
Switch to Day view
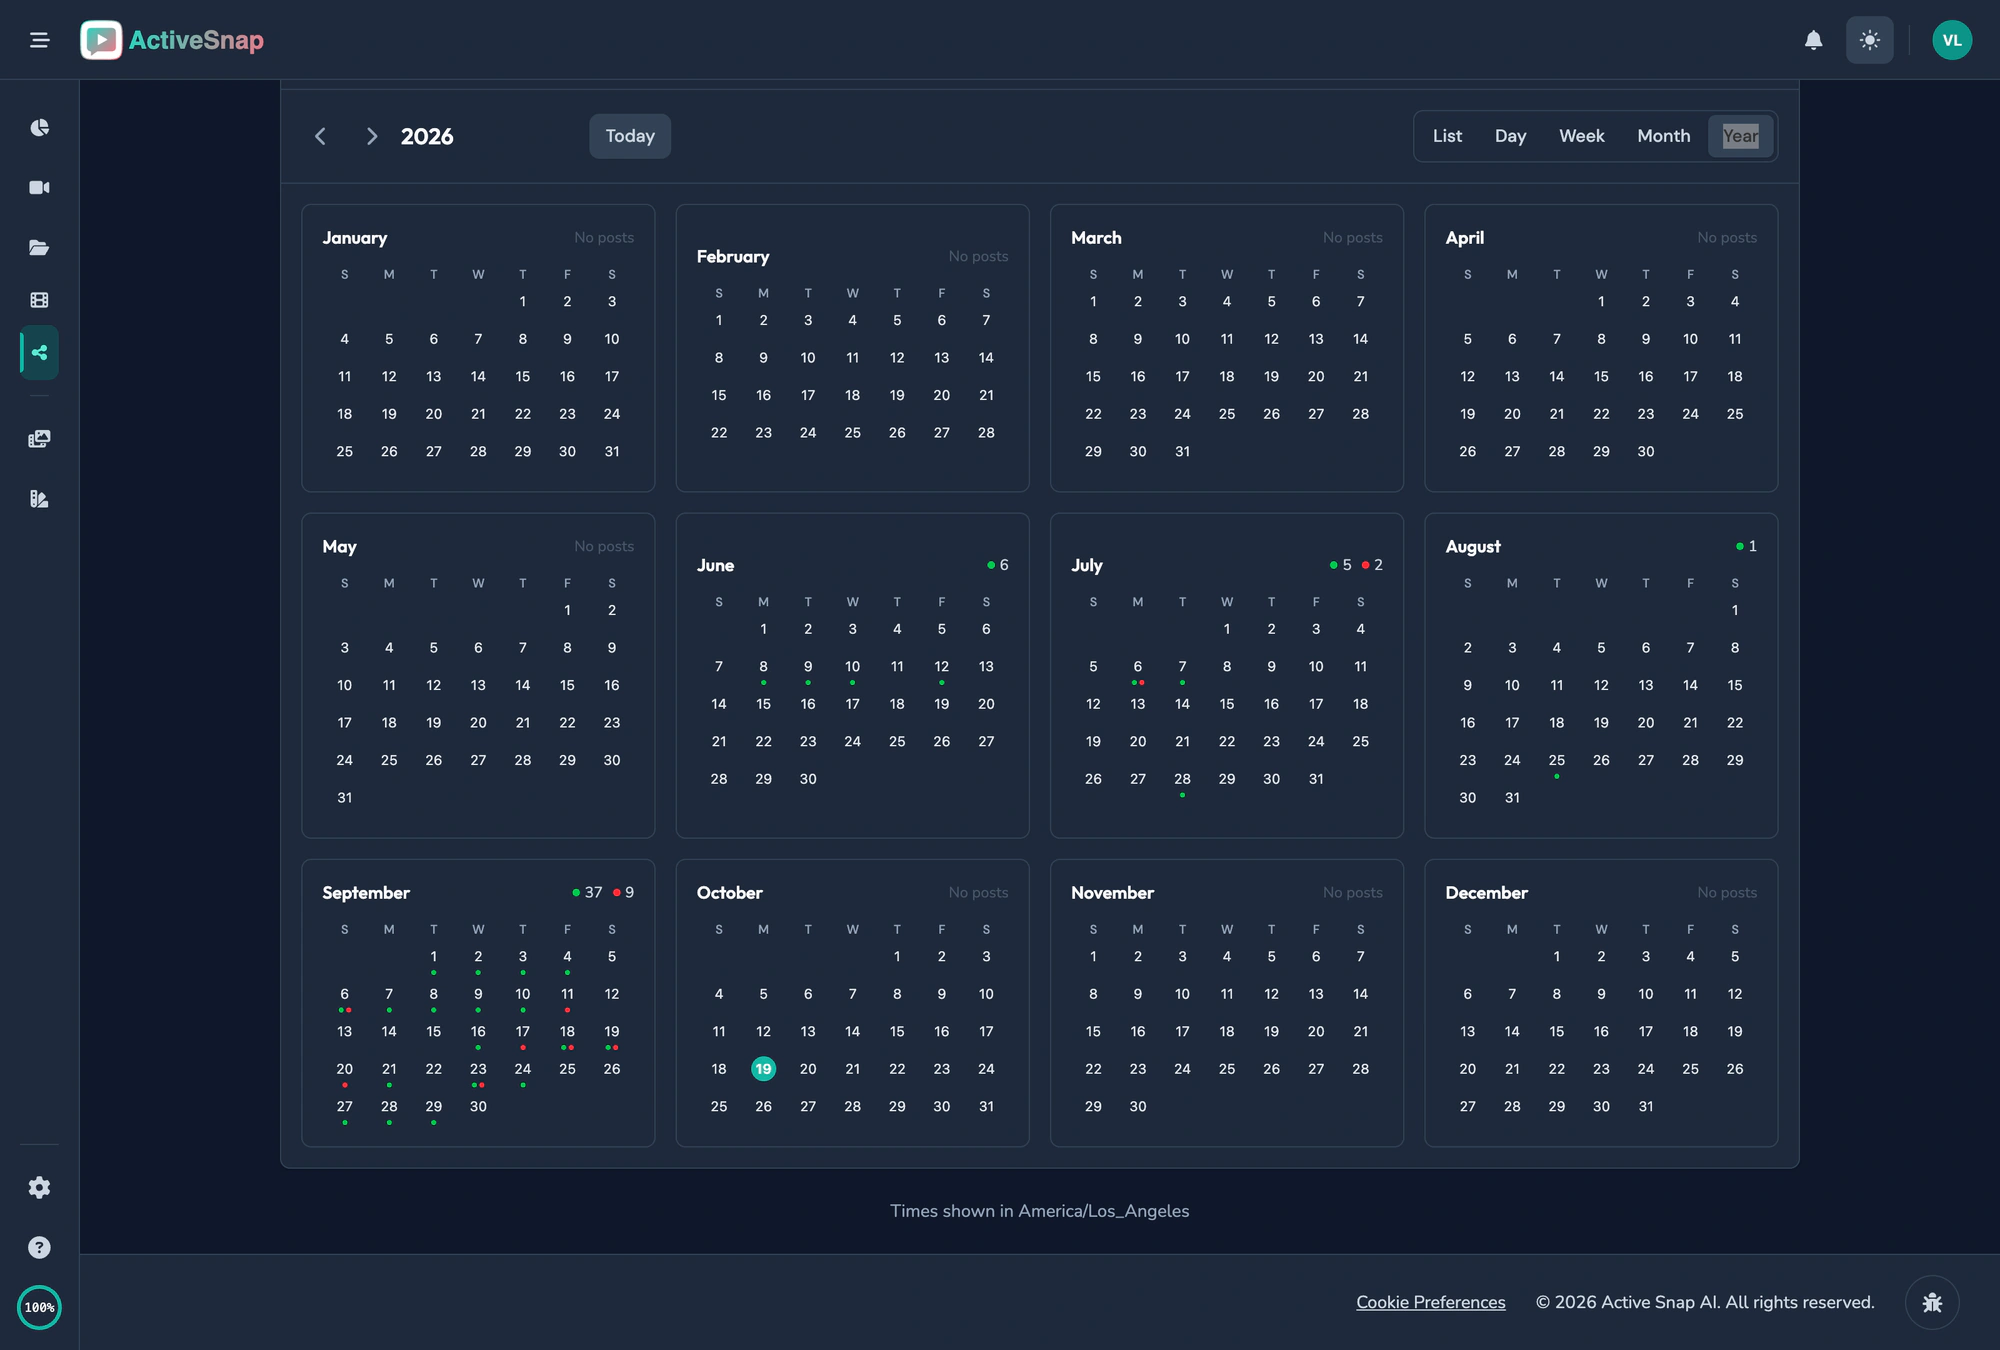click(x=1510, y=136)
